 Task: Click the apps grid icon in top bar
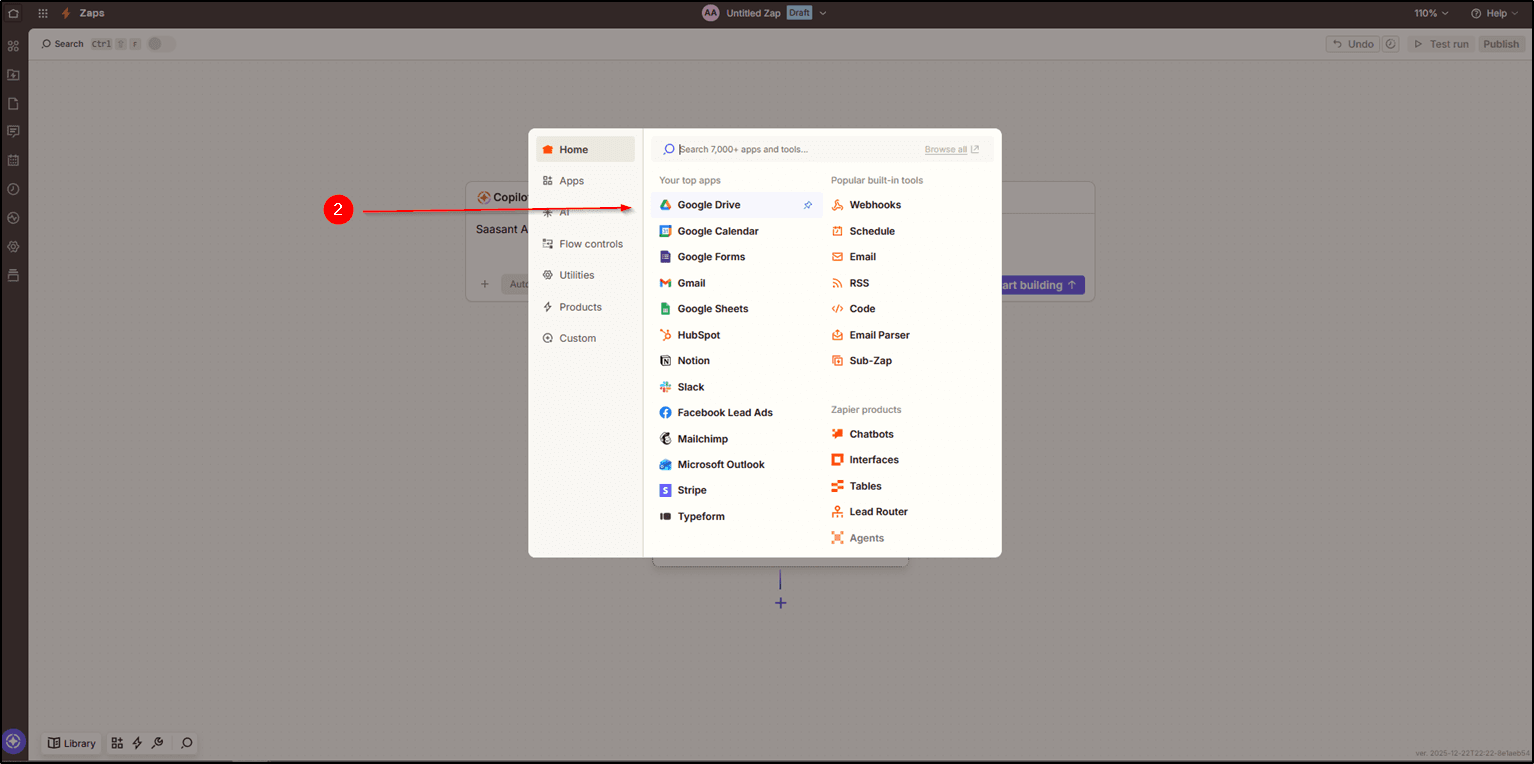(x=43, y=13)
